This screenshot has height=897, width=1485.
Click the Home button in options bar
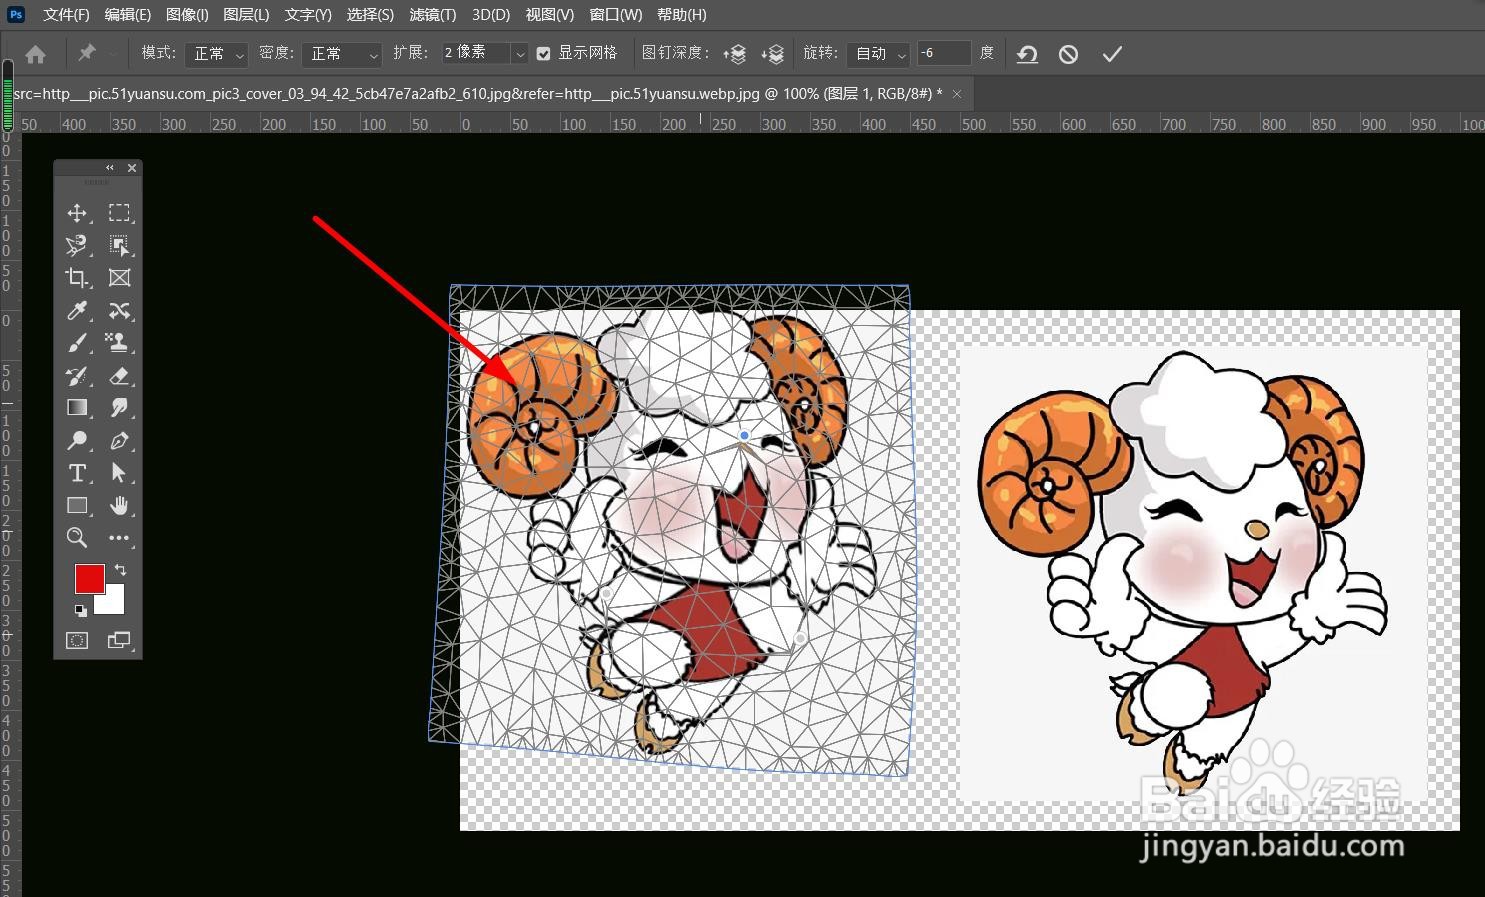(35, 54)
